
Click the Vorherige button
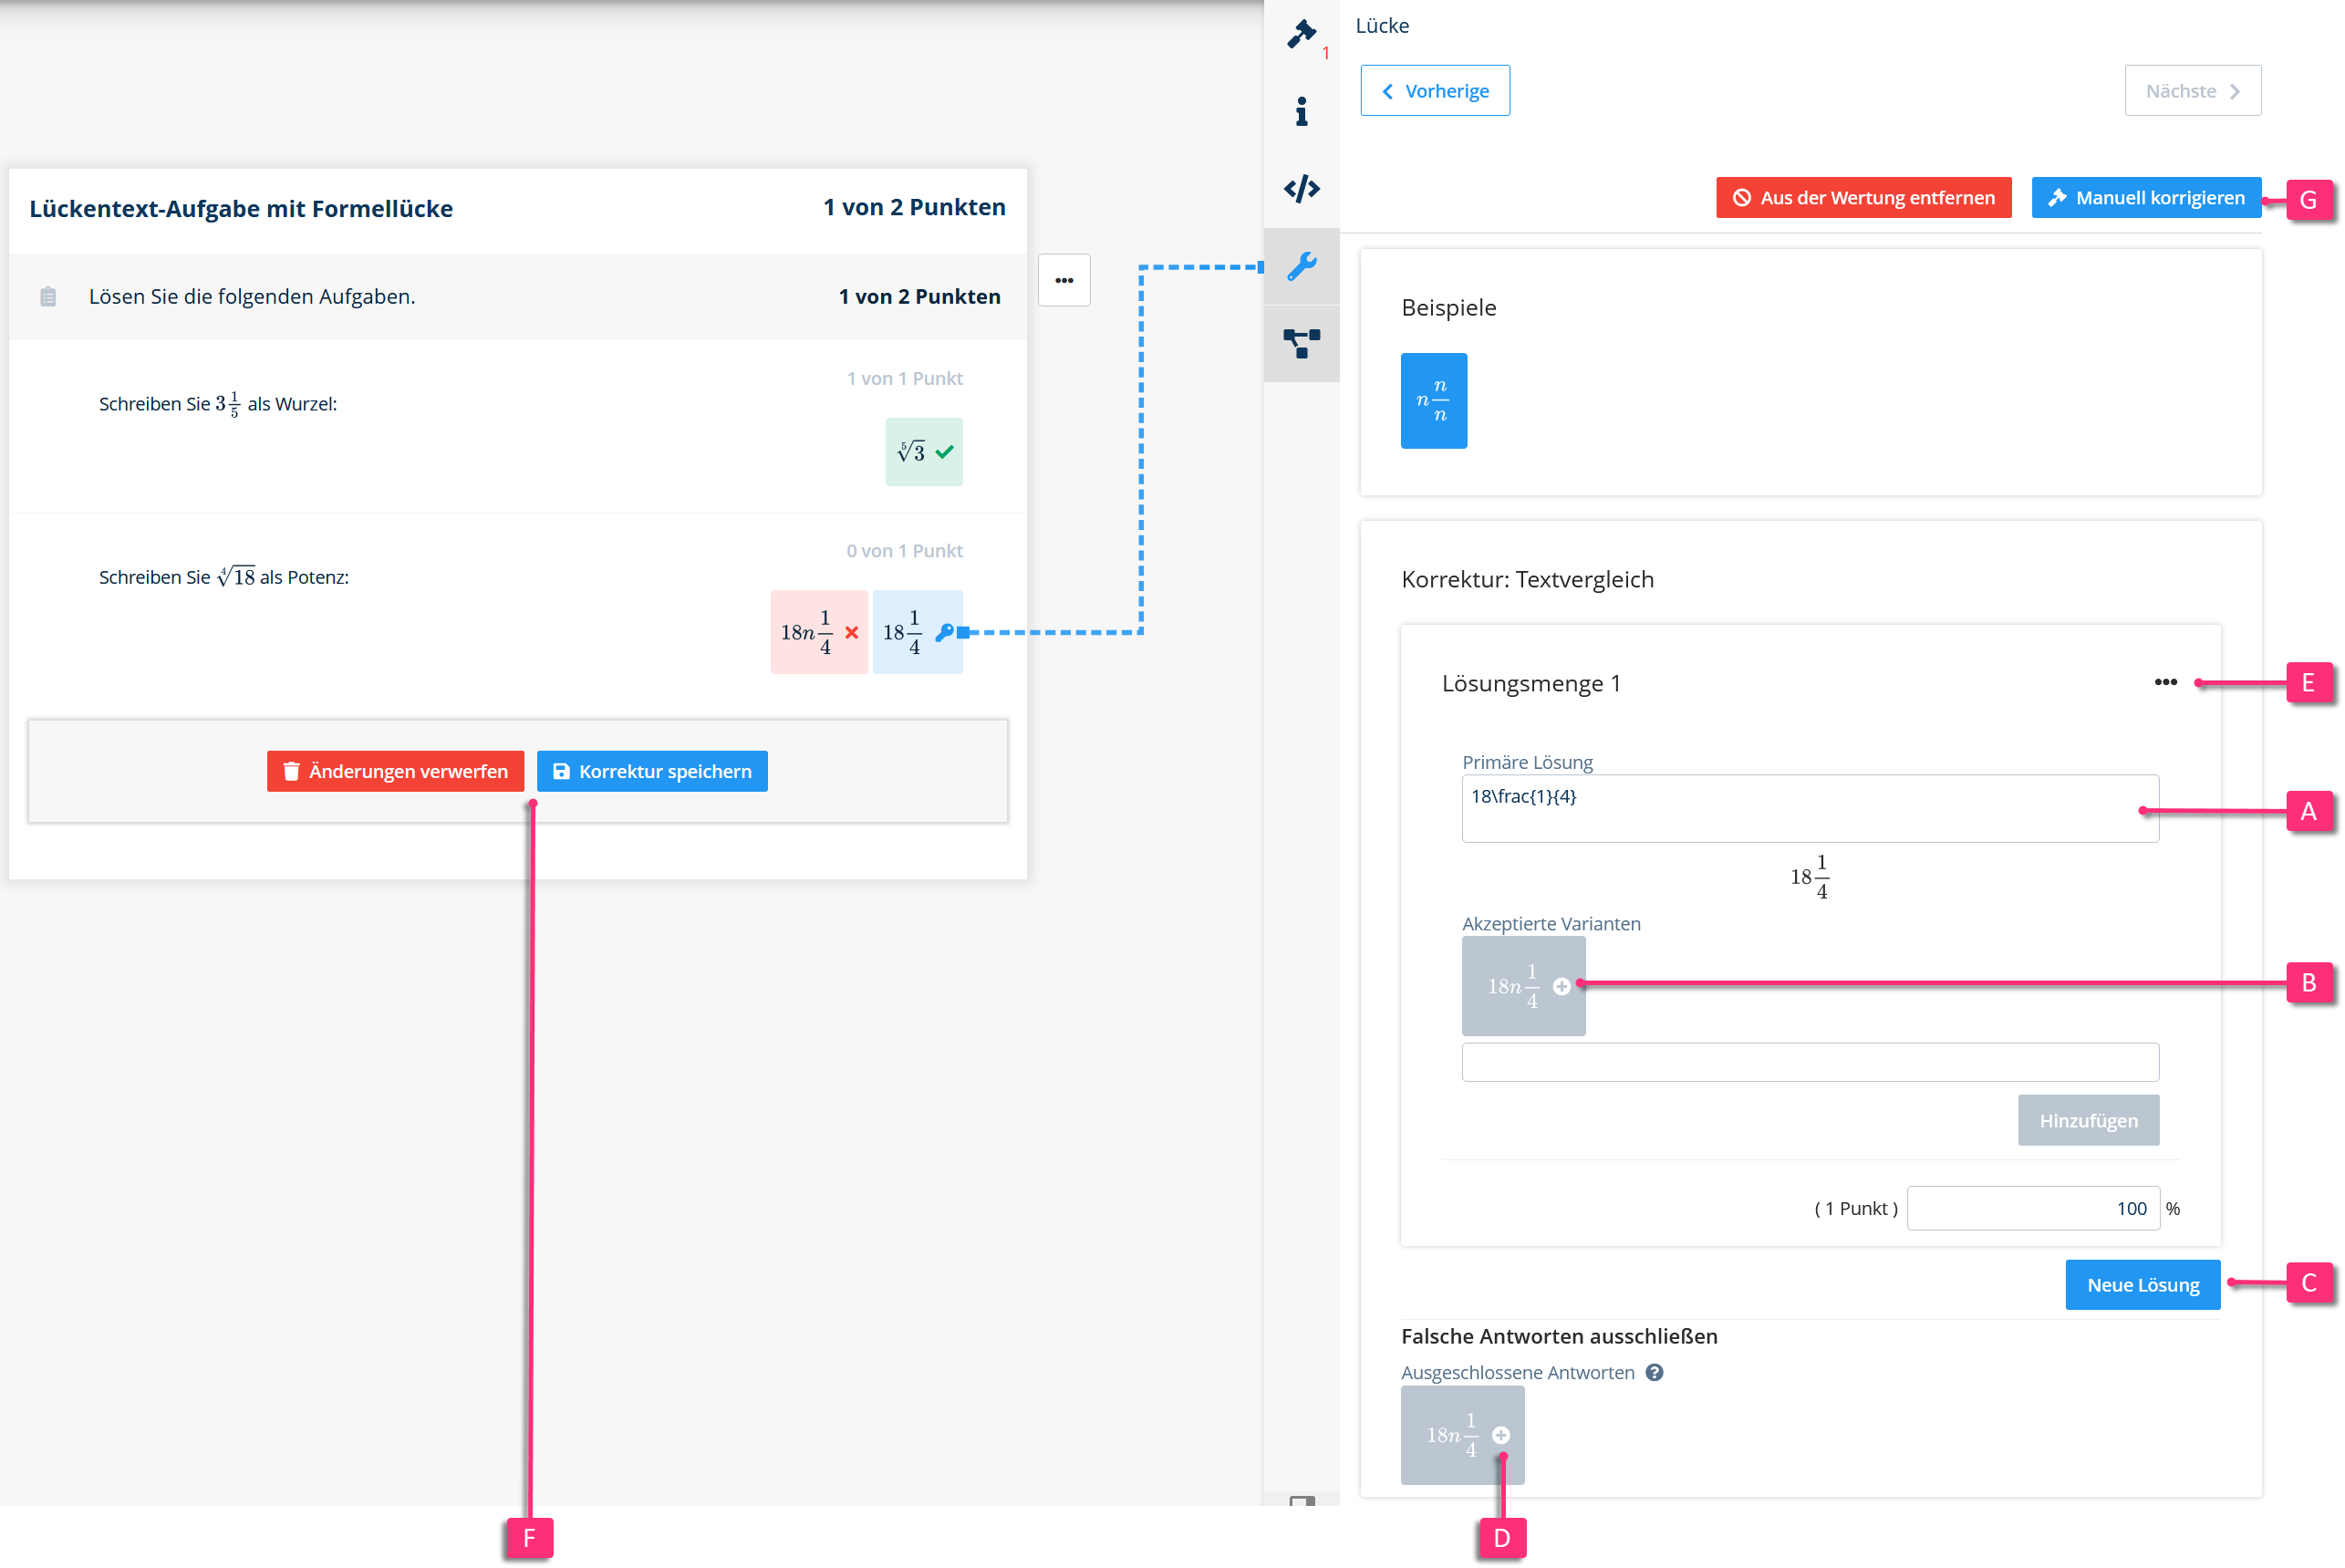pyautogui.click(x=1435, y=91)
